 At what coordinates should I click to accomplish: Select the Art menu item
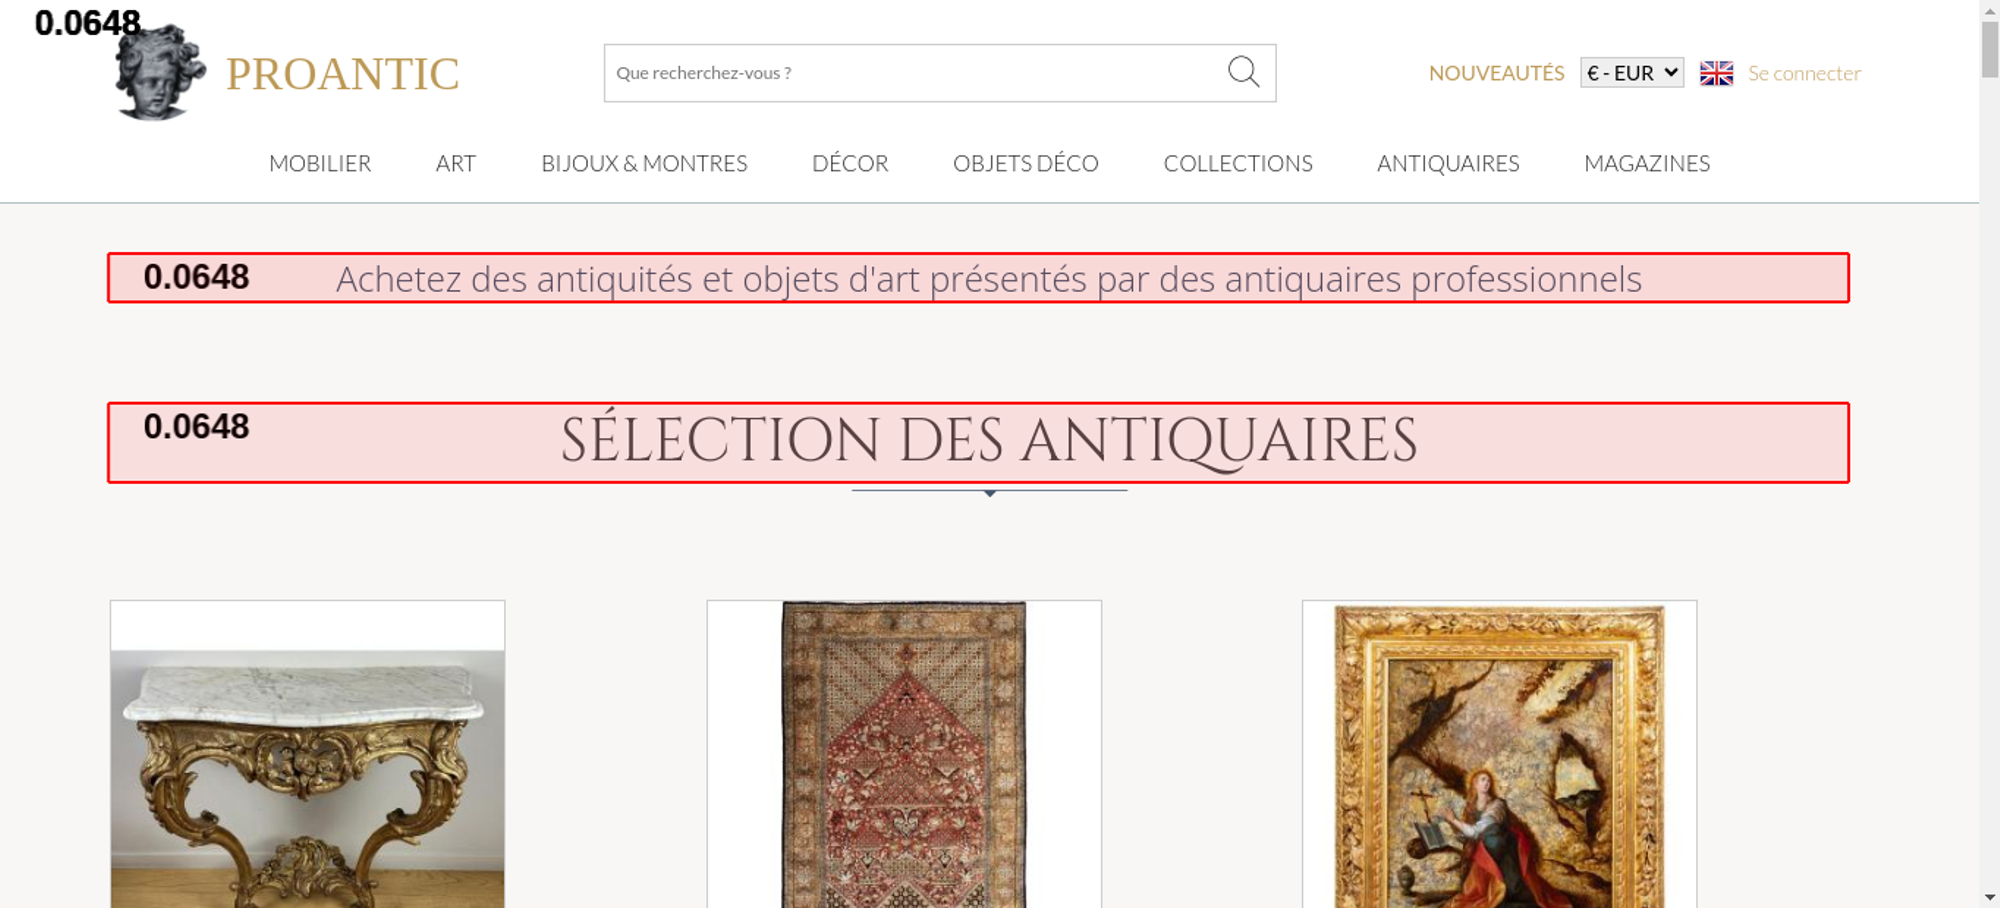pos(456,163)
